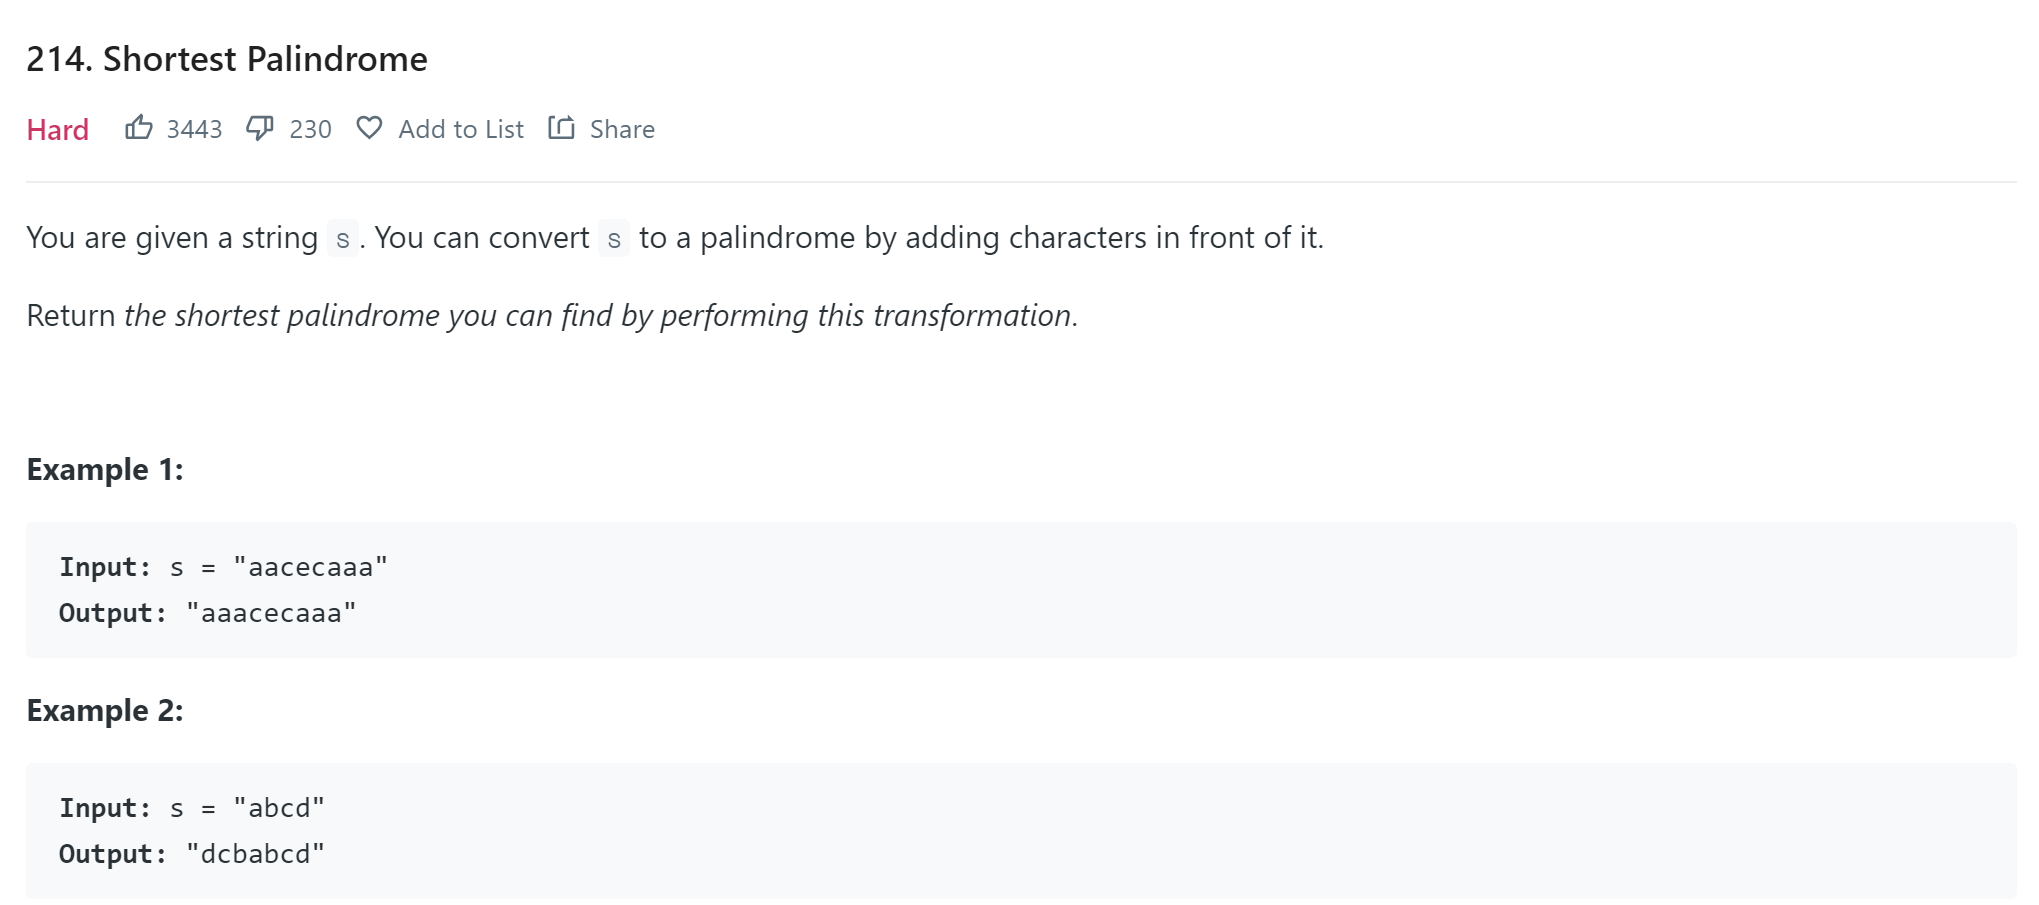Click the "abcd" input value
The height and width of the screenshot is (905, 2039).
[x=279, y=808]
